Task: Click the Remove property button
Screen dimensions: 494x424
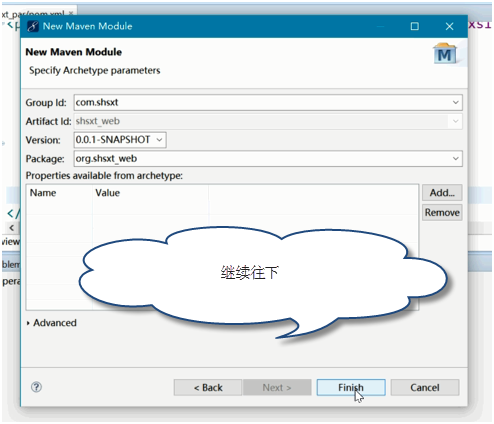Action: (442, 212)
